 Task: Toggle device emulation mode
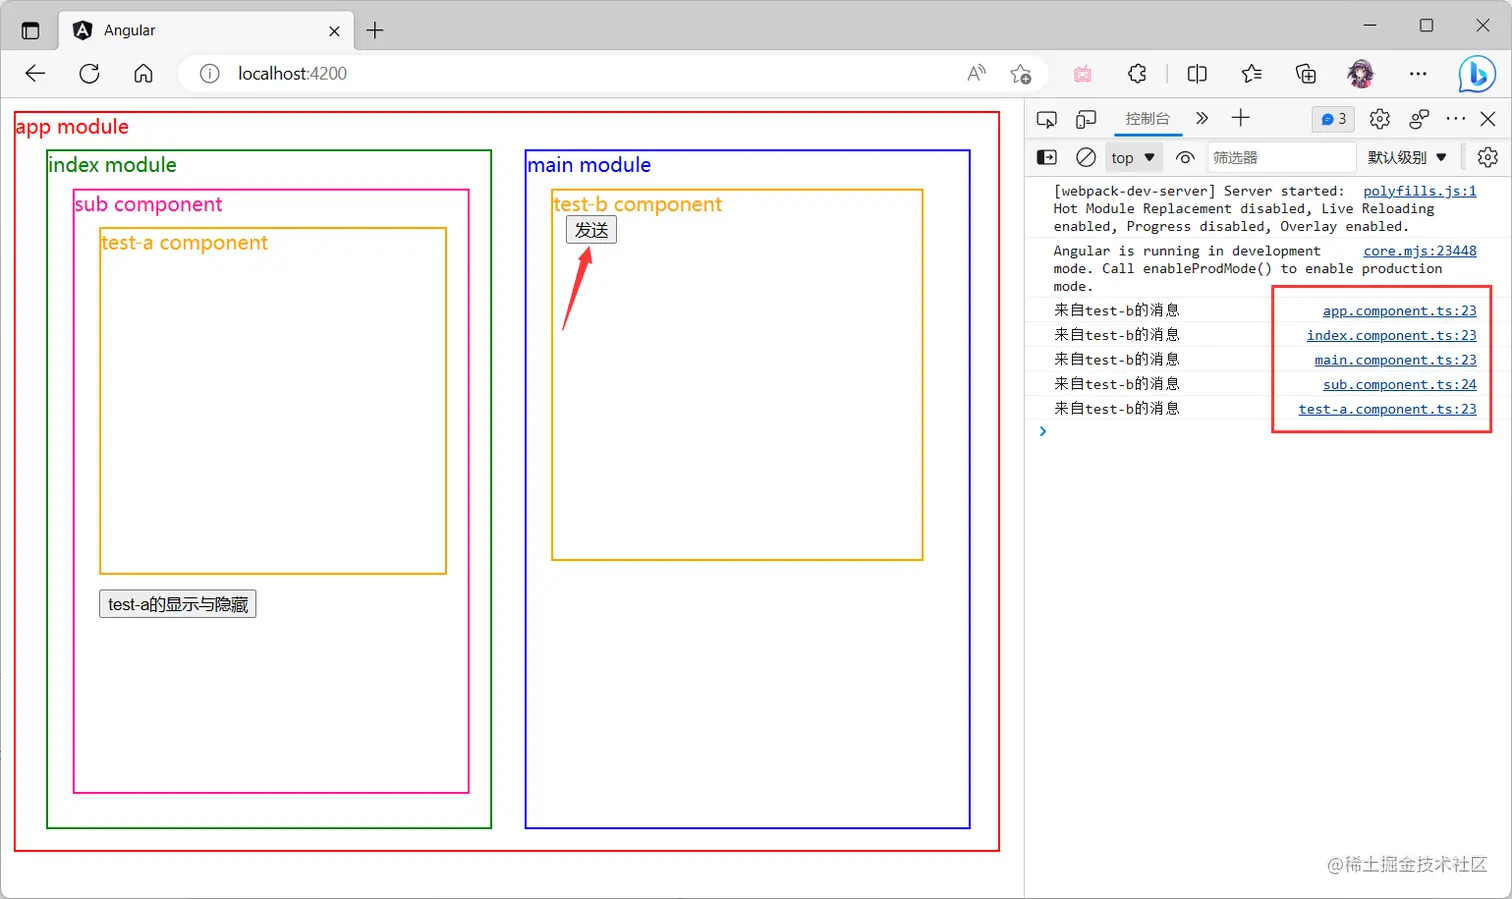(x=1086, y=119)
